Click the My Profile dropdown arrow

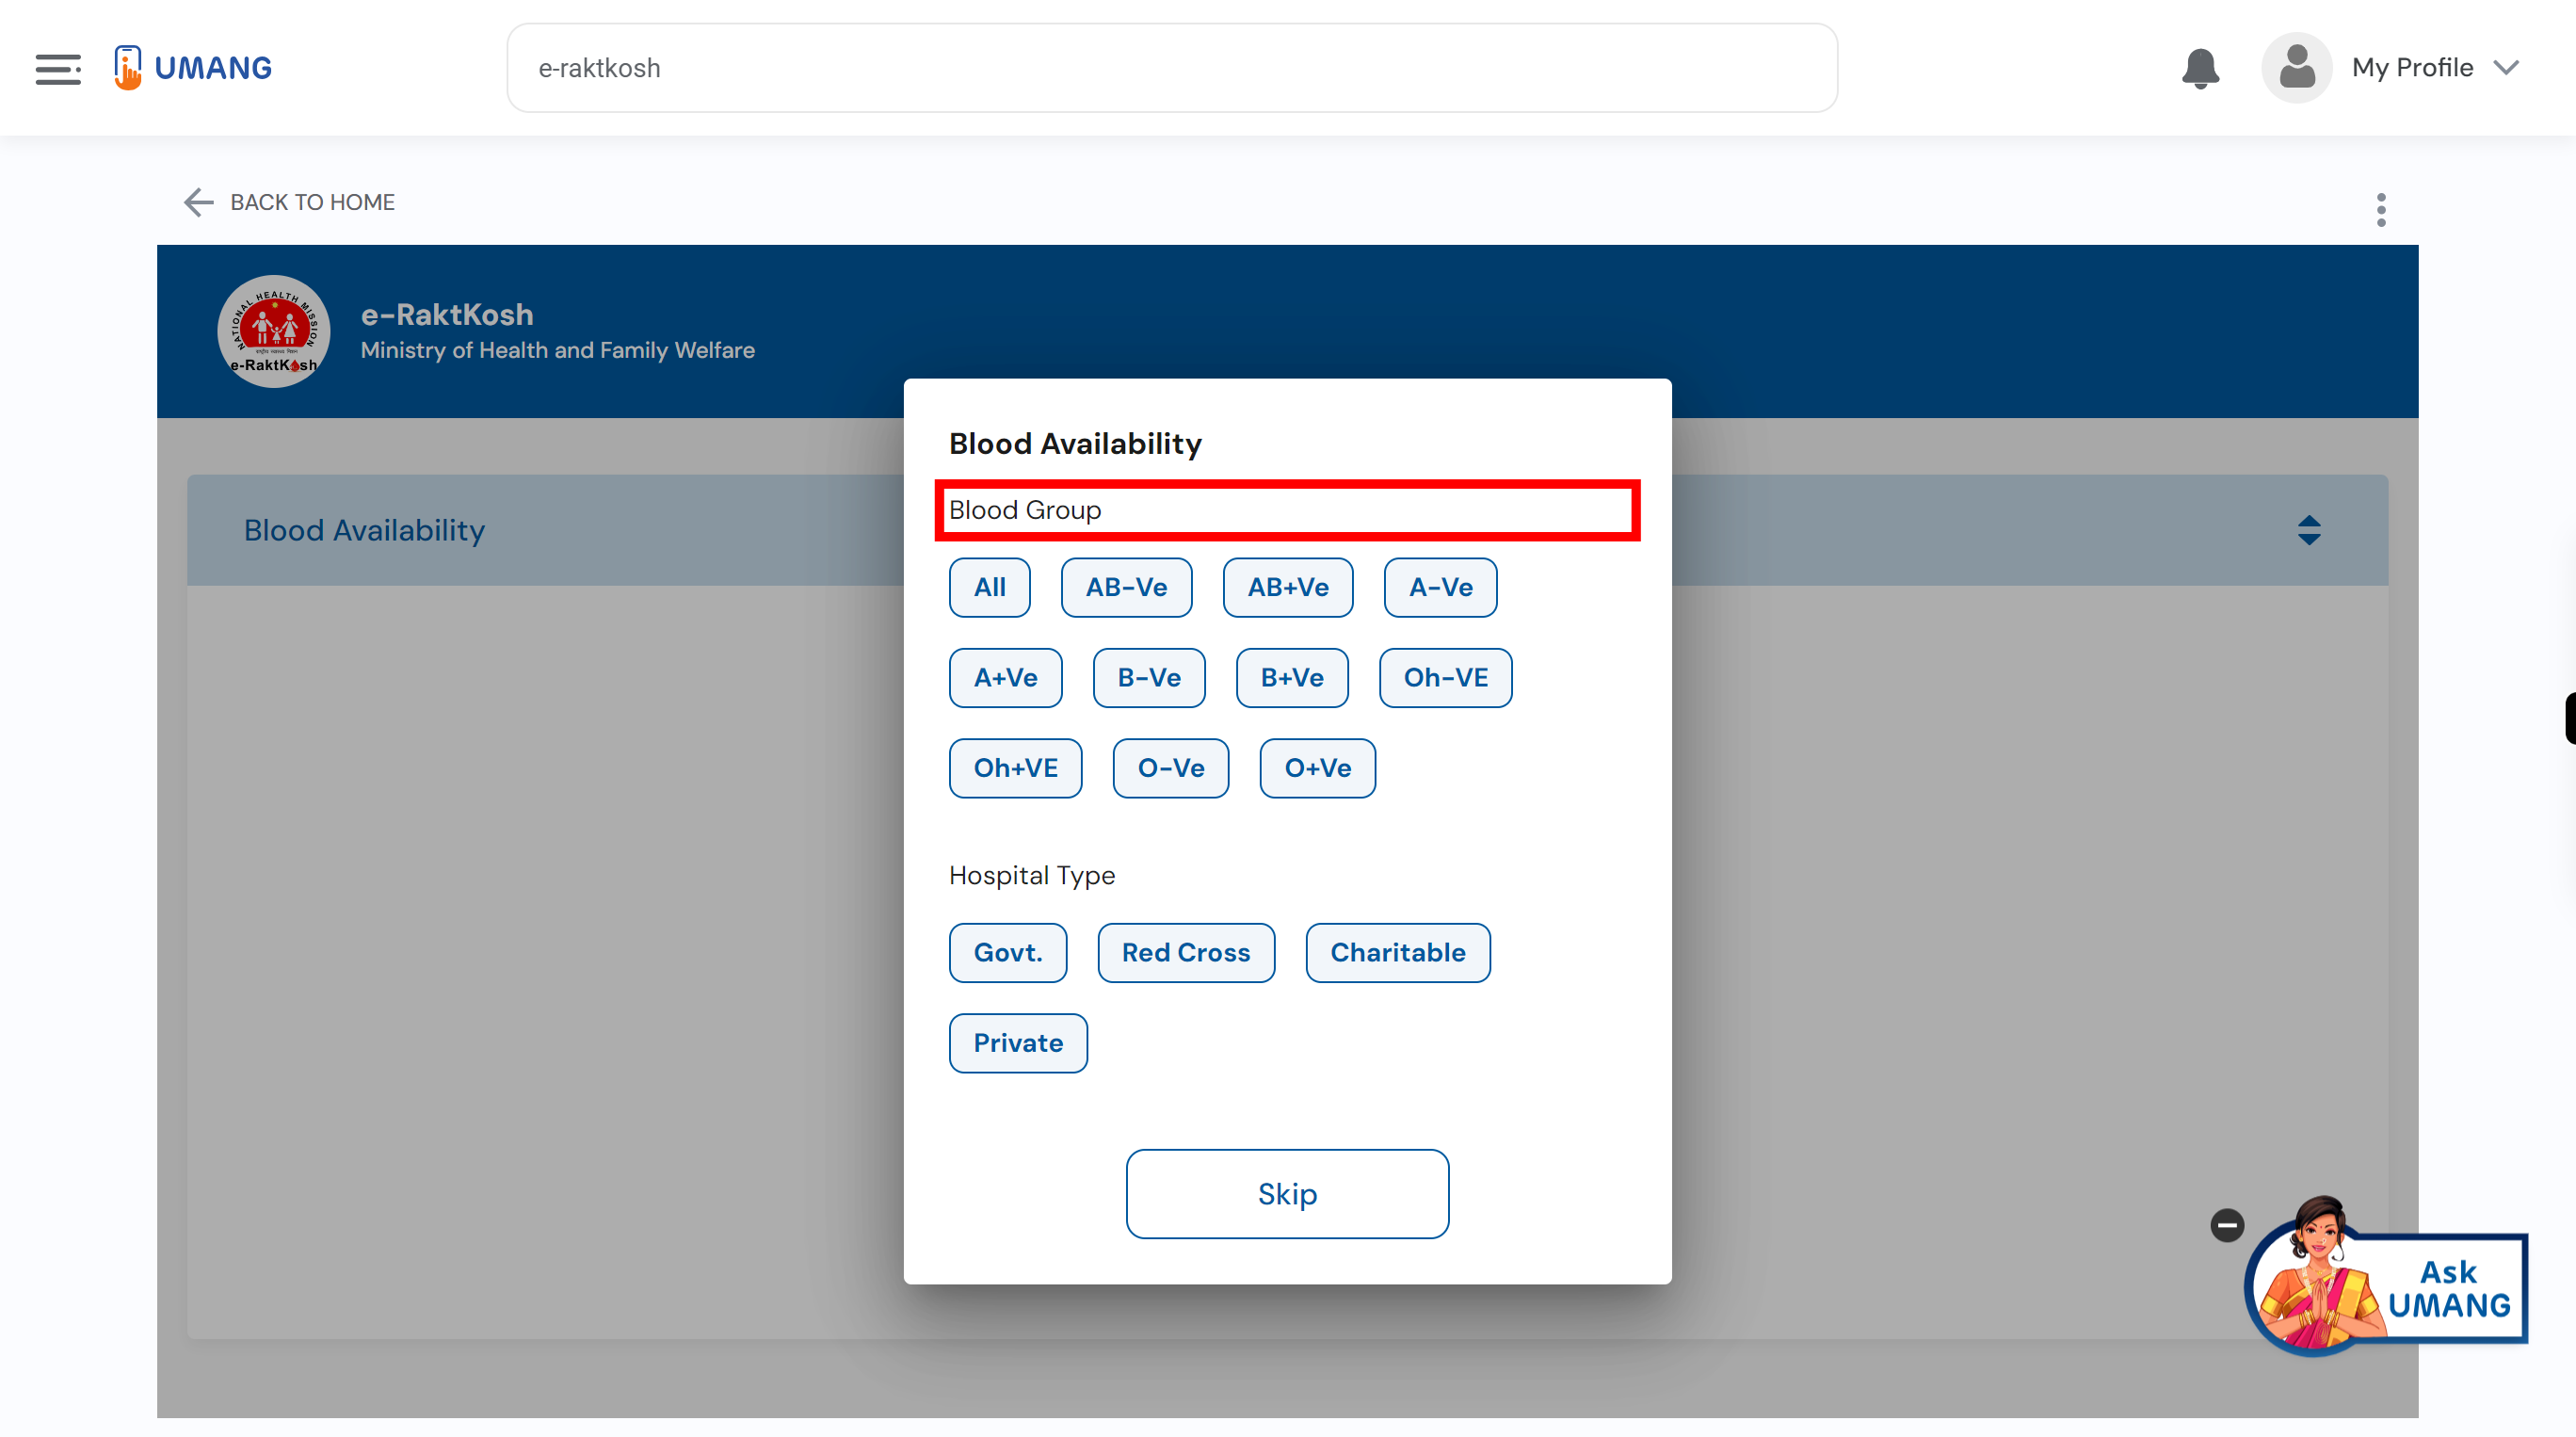[x=2510, y=67]
